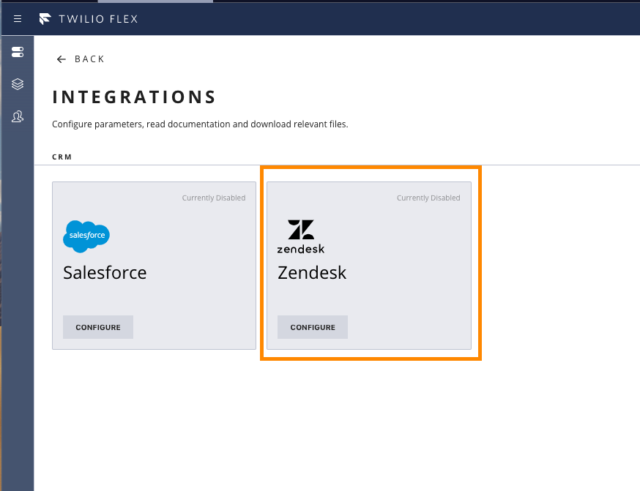The width and height of the screenshot is (640, 491).
Task: Select the Salesforce card title
Action: [x=105, y=273]
